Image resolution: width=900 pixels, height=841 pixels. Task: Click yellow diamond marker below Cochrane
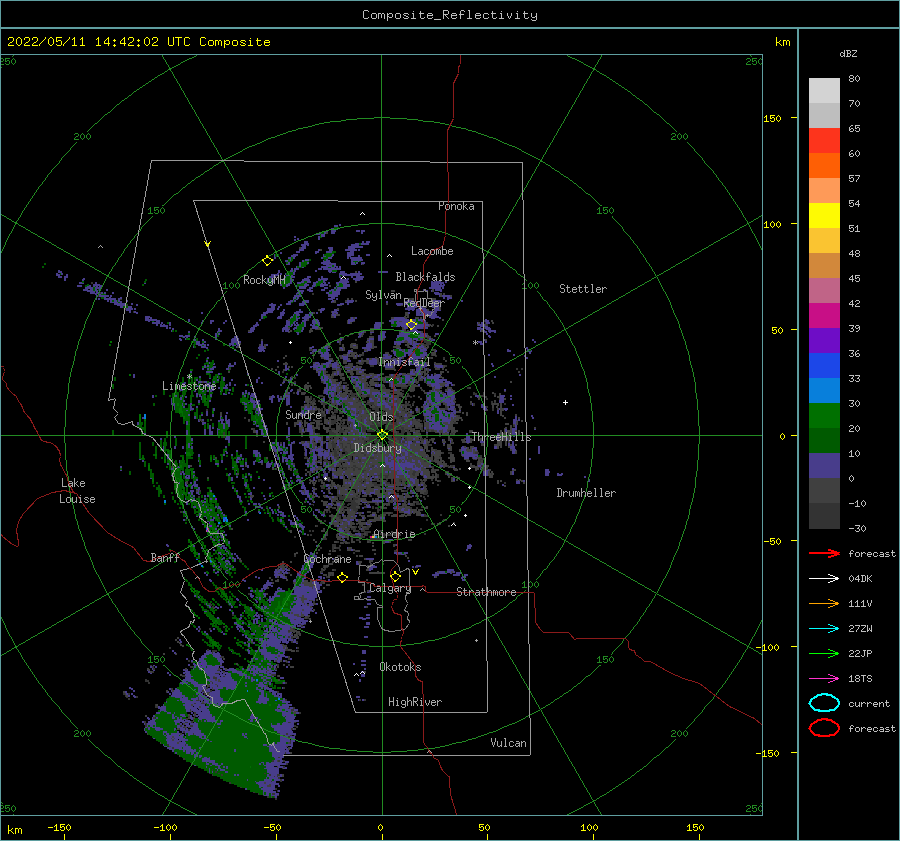click(343, 577)
